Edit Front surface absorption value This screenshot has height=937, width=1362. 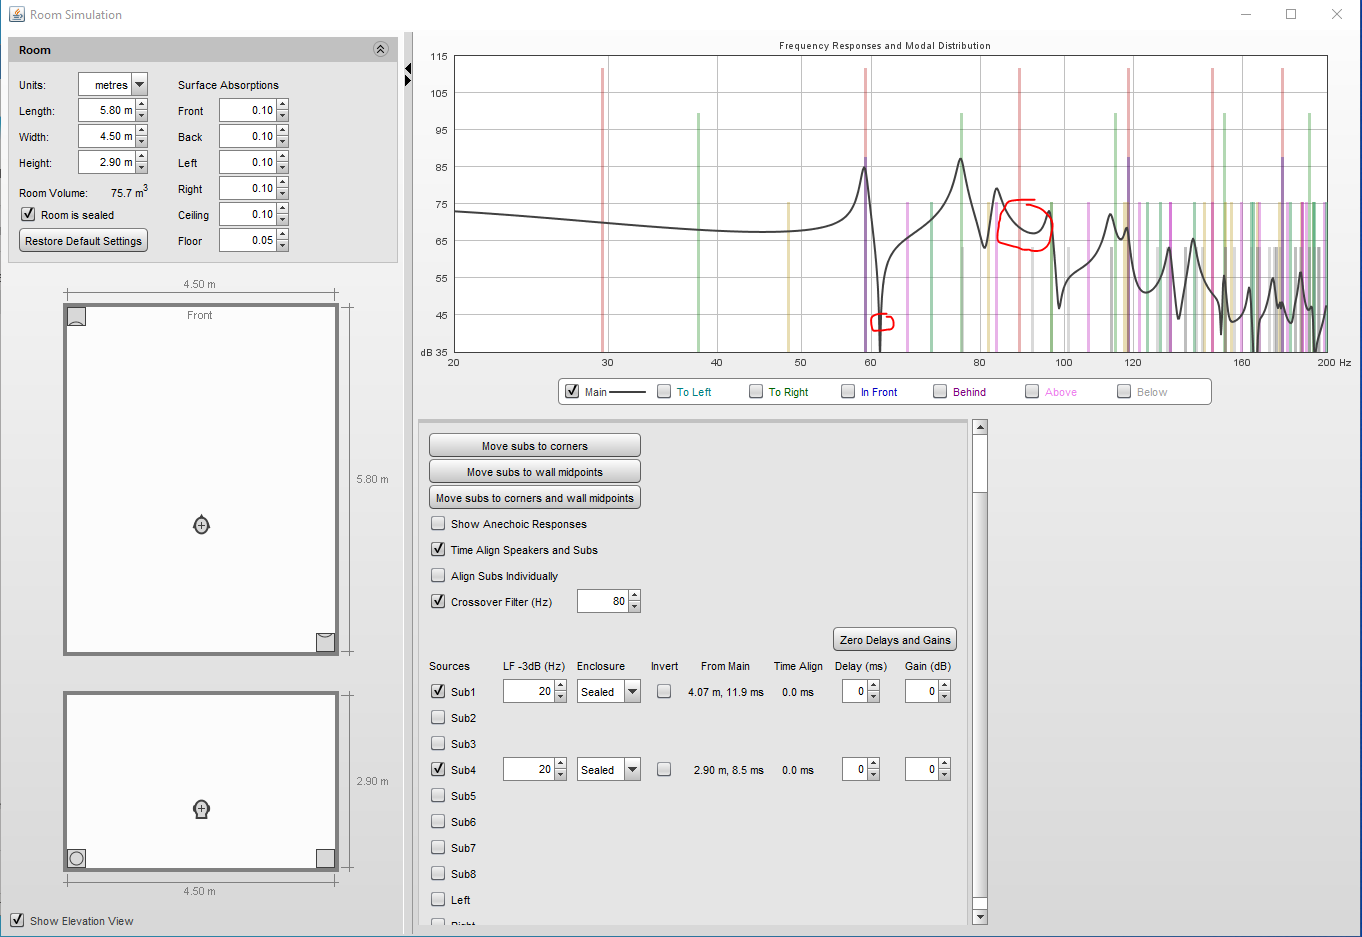click(248, 111)
